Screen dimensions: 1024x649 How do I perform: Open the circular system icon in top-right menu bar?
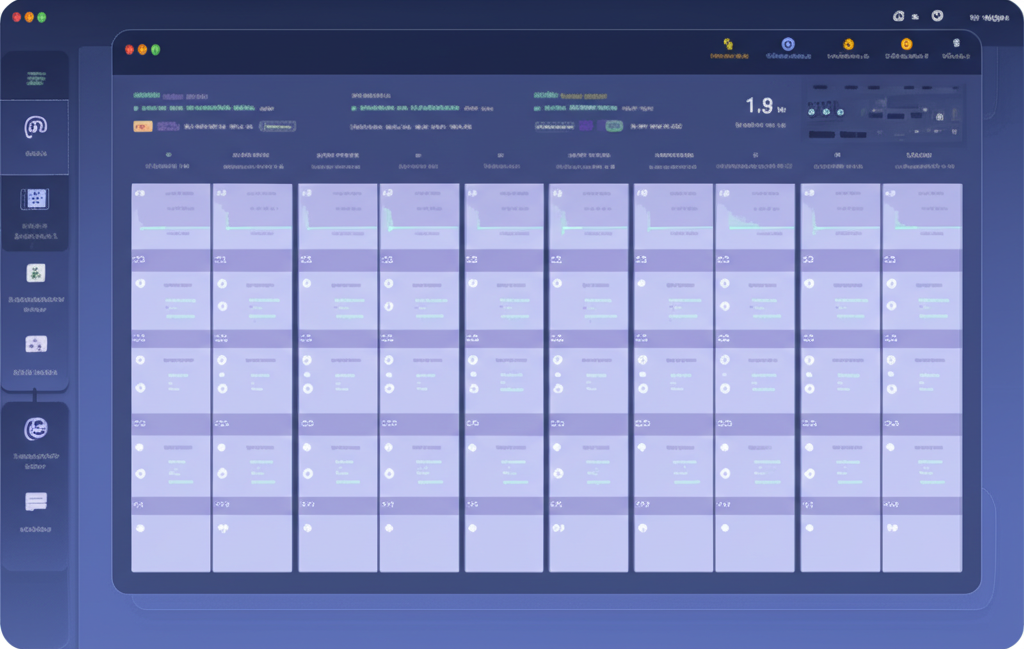pyautogui.click(x=937, y=16)
